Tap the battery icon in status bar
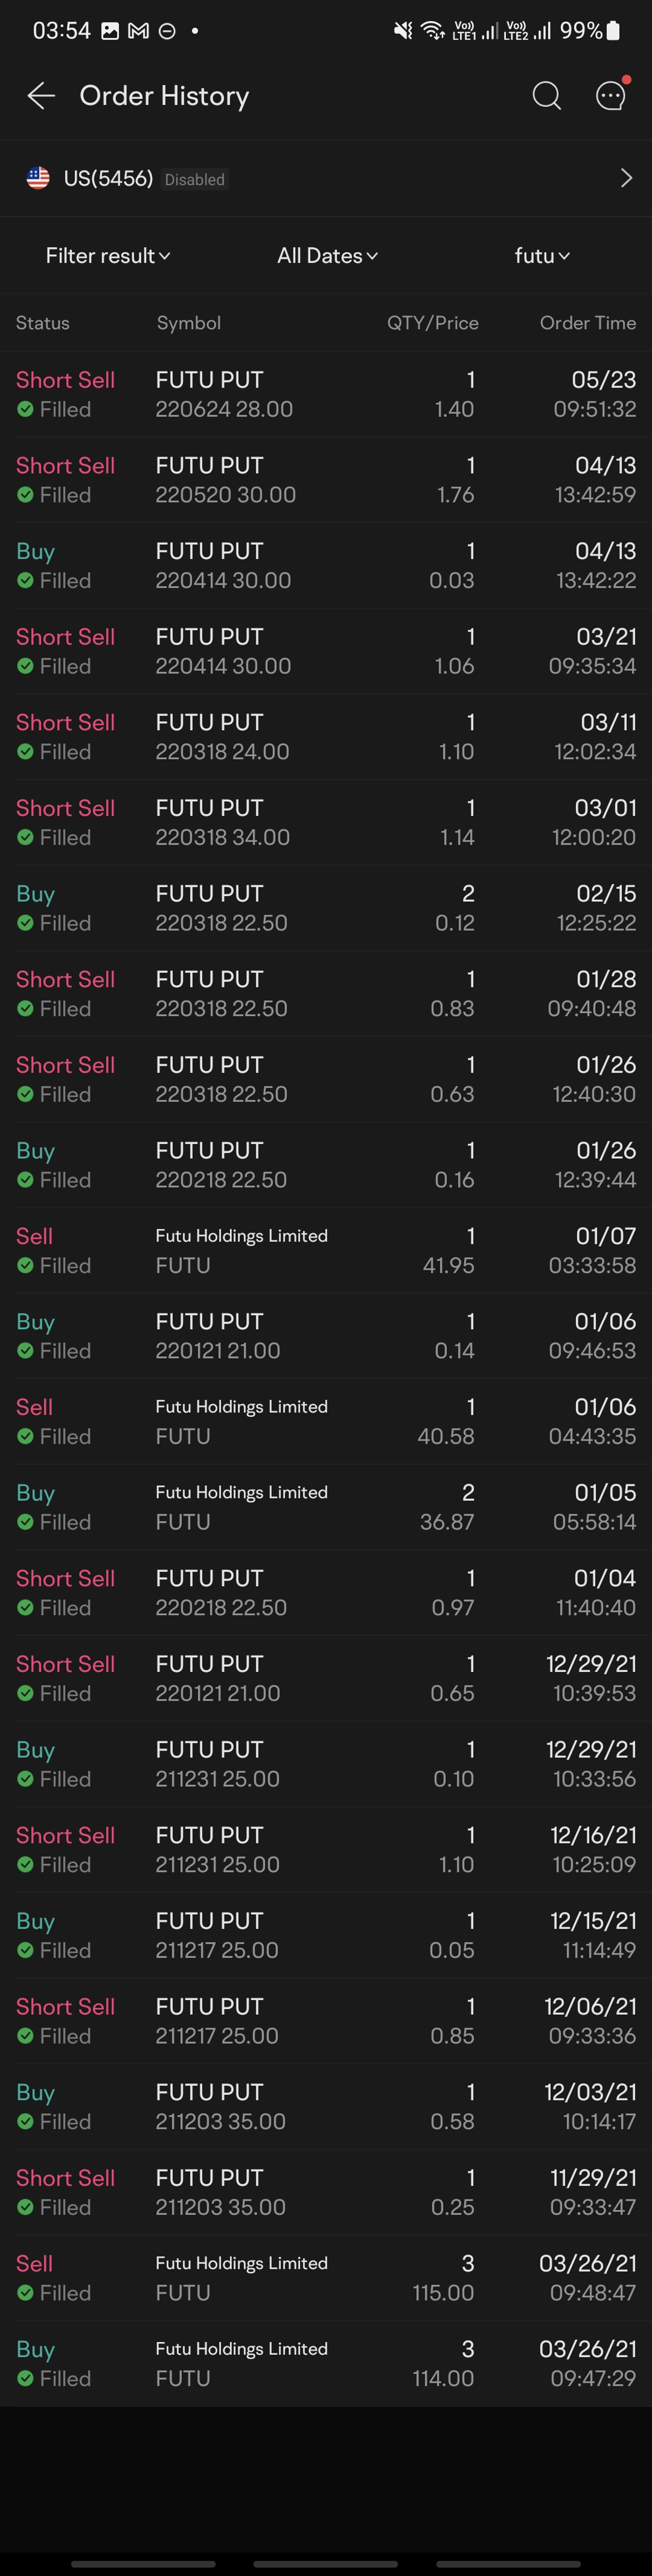Screen dimensions: 652x2576 tap(614, 31)
